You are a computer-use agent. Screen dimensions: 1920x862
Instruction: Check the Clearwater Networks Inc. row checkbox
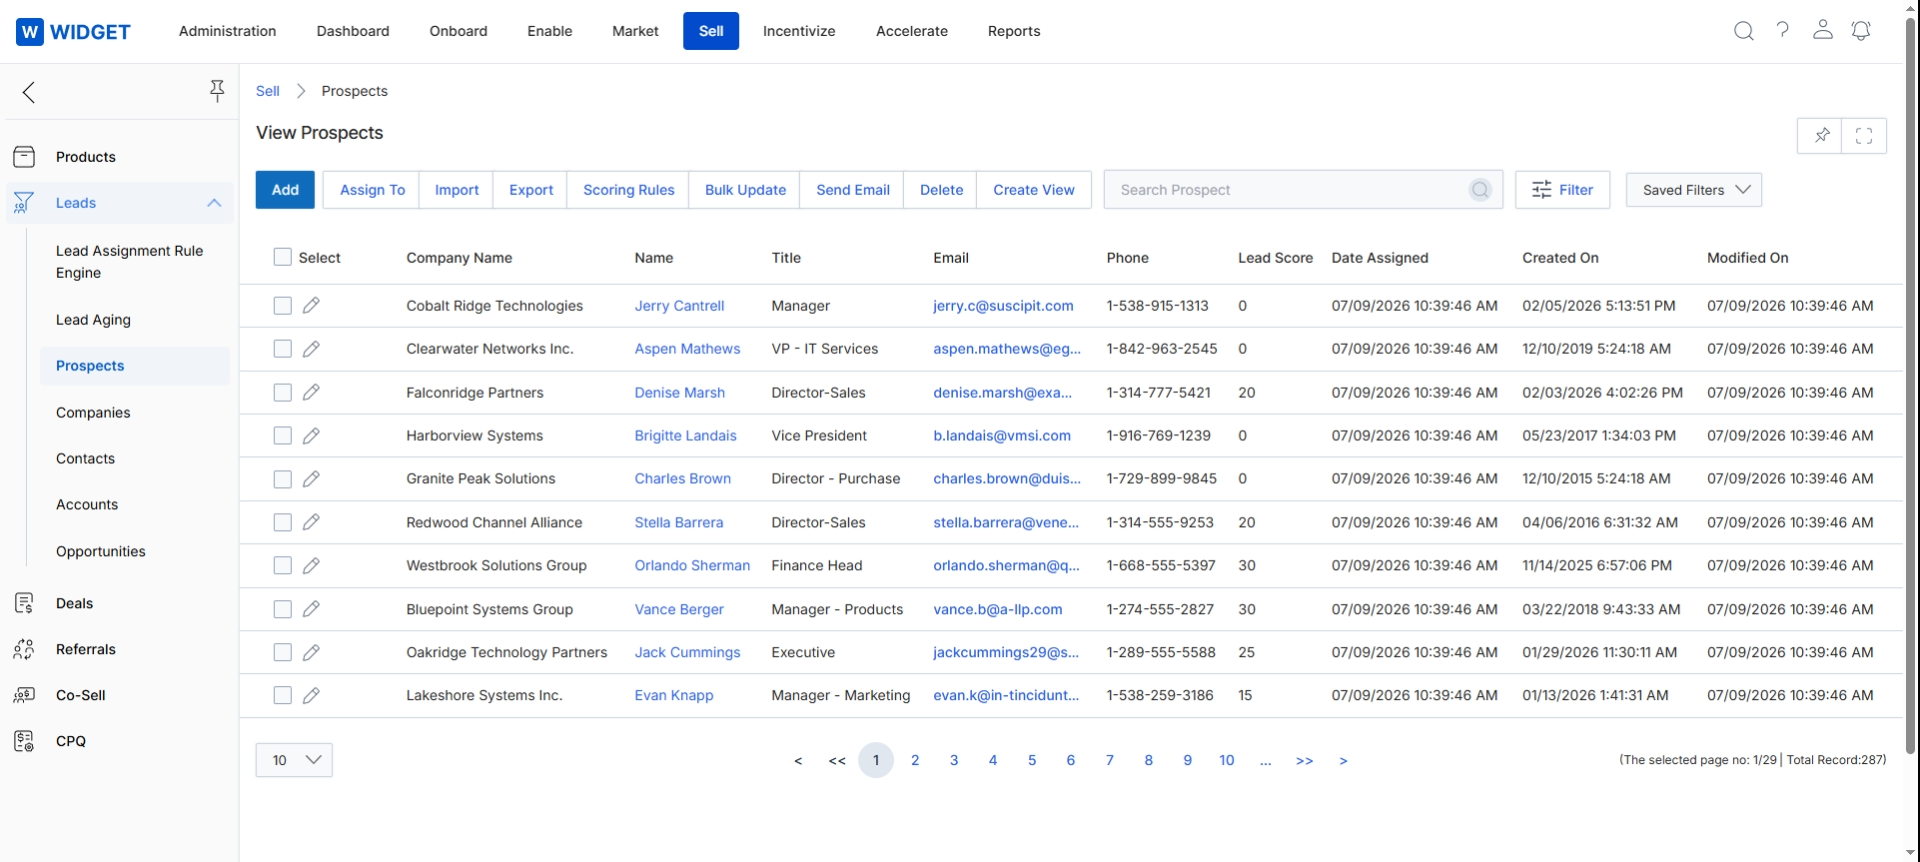pos(283,349)
